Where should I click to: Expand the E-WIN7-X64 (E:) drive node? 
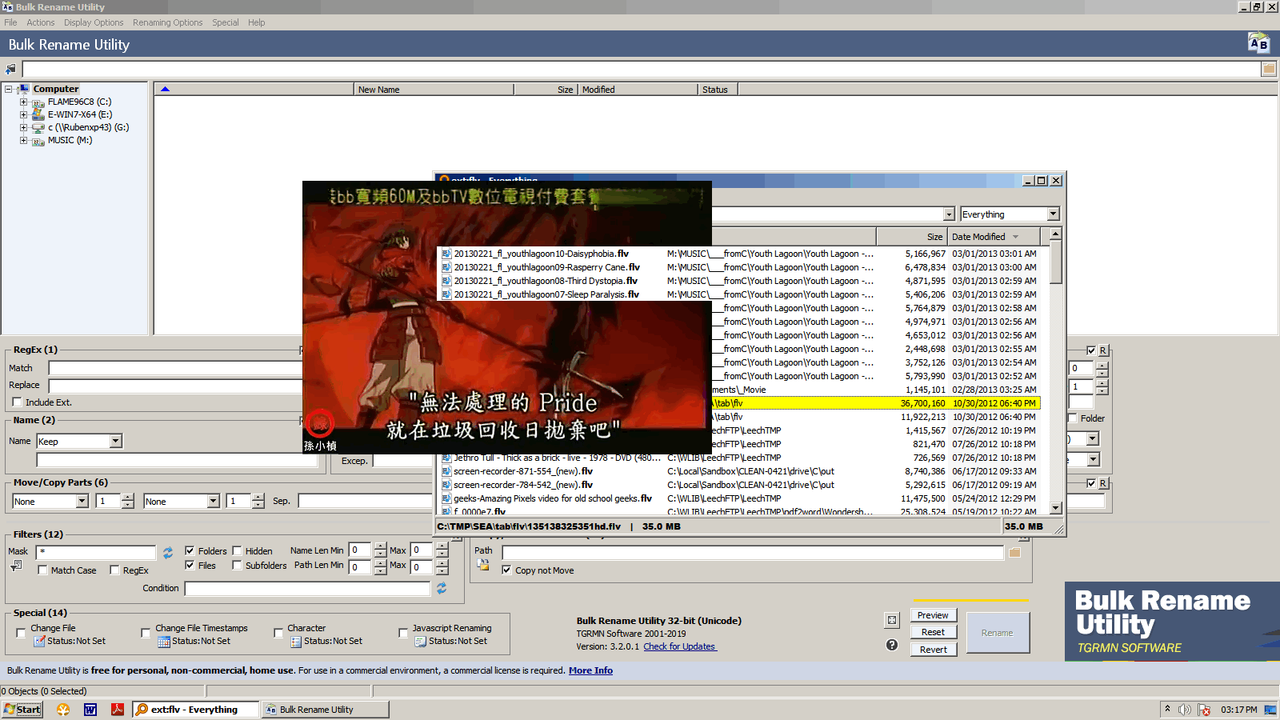coord(23,115)
